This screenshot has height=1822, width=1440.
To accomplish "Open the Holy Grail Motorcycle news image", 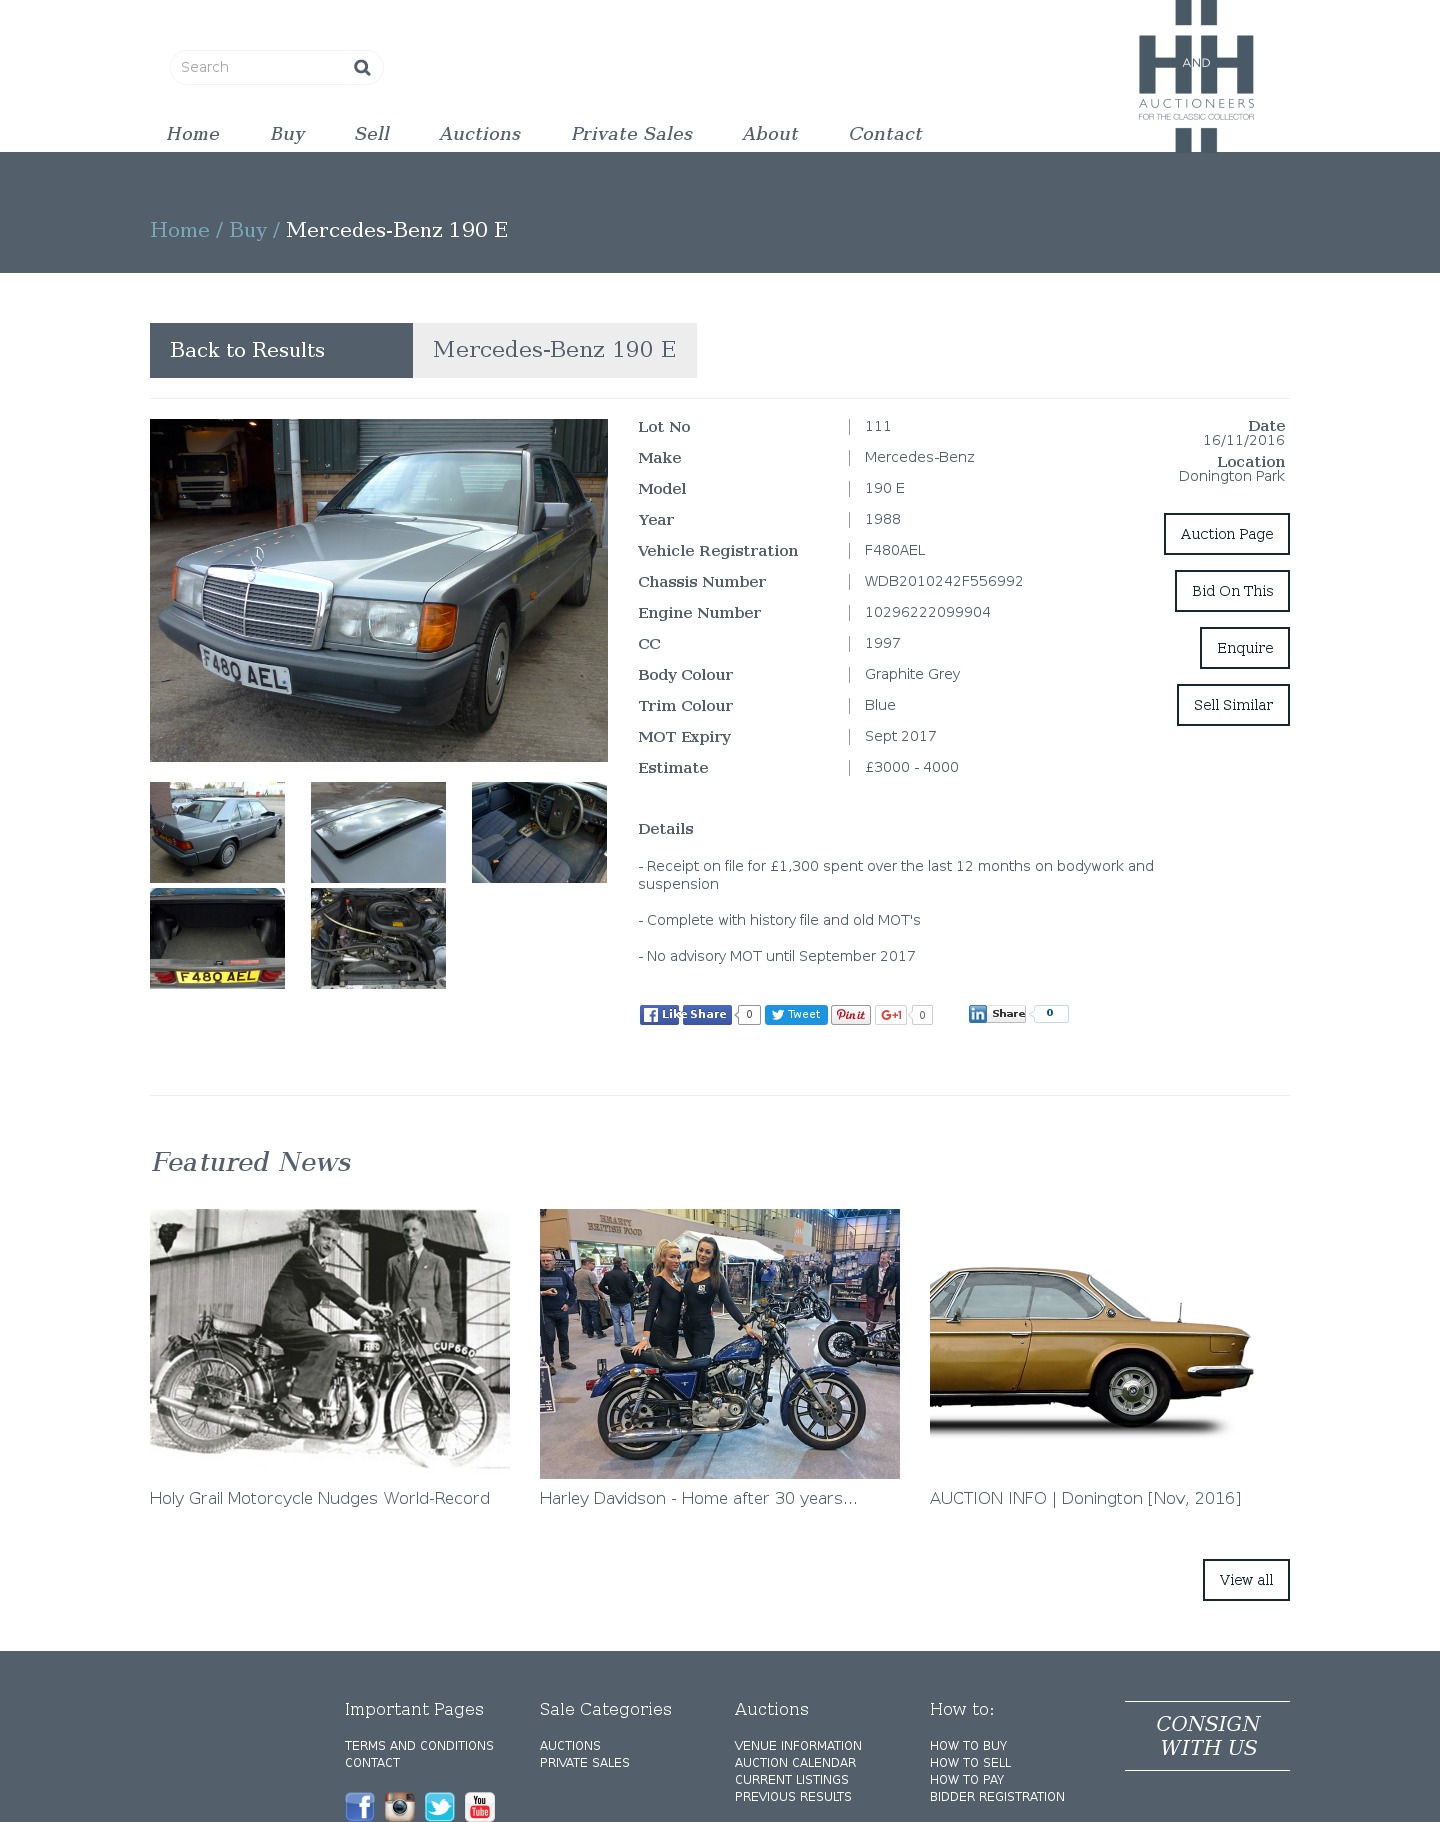I will pos(330,1343).
